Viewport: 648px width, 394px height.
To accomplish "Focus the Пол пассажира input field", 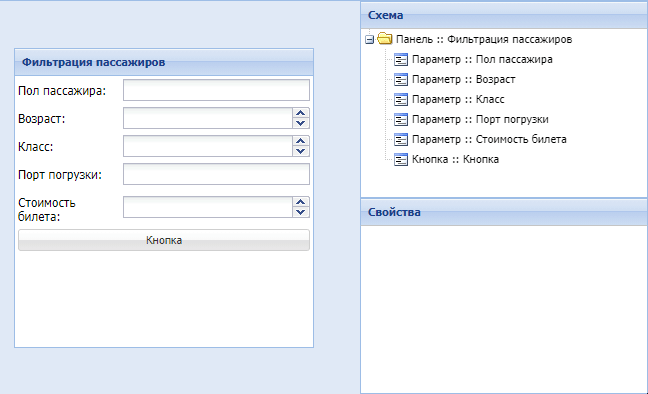I will tap(216, 90).
